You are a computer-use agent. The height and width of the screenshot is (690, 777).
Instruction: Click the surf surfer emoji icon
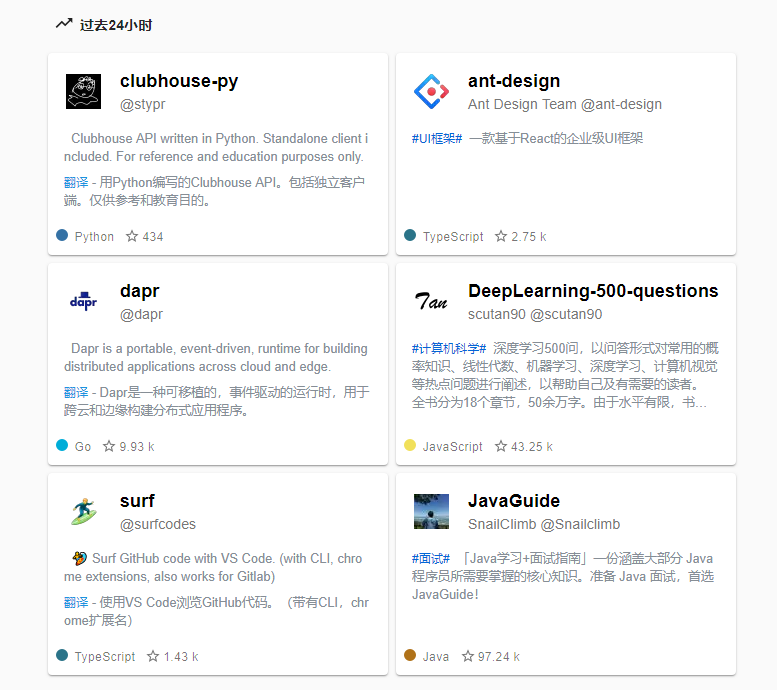tap(83, 511)
